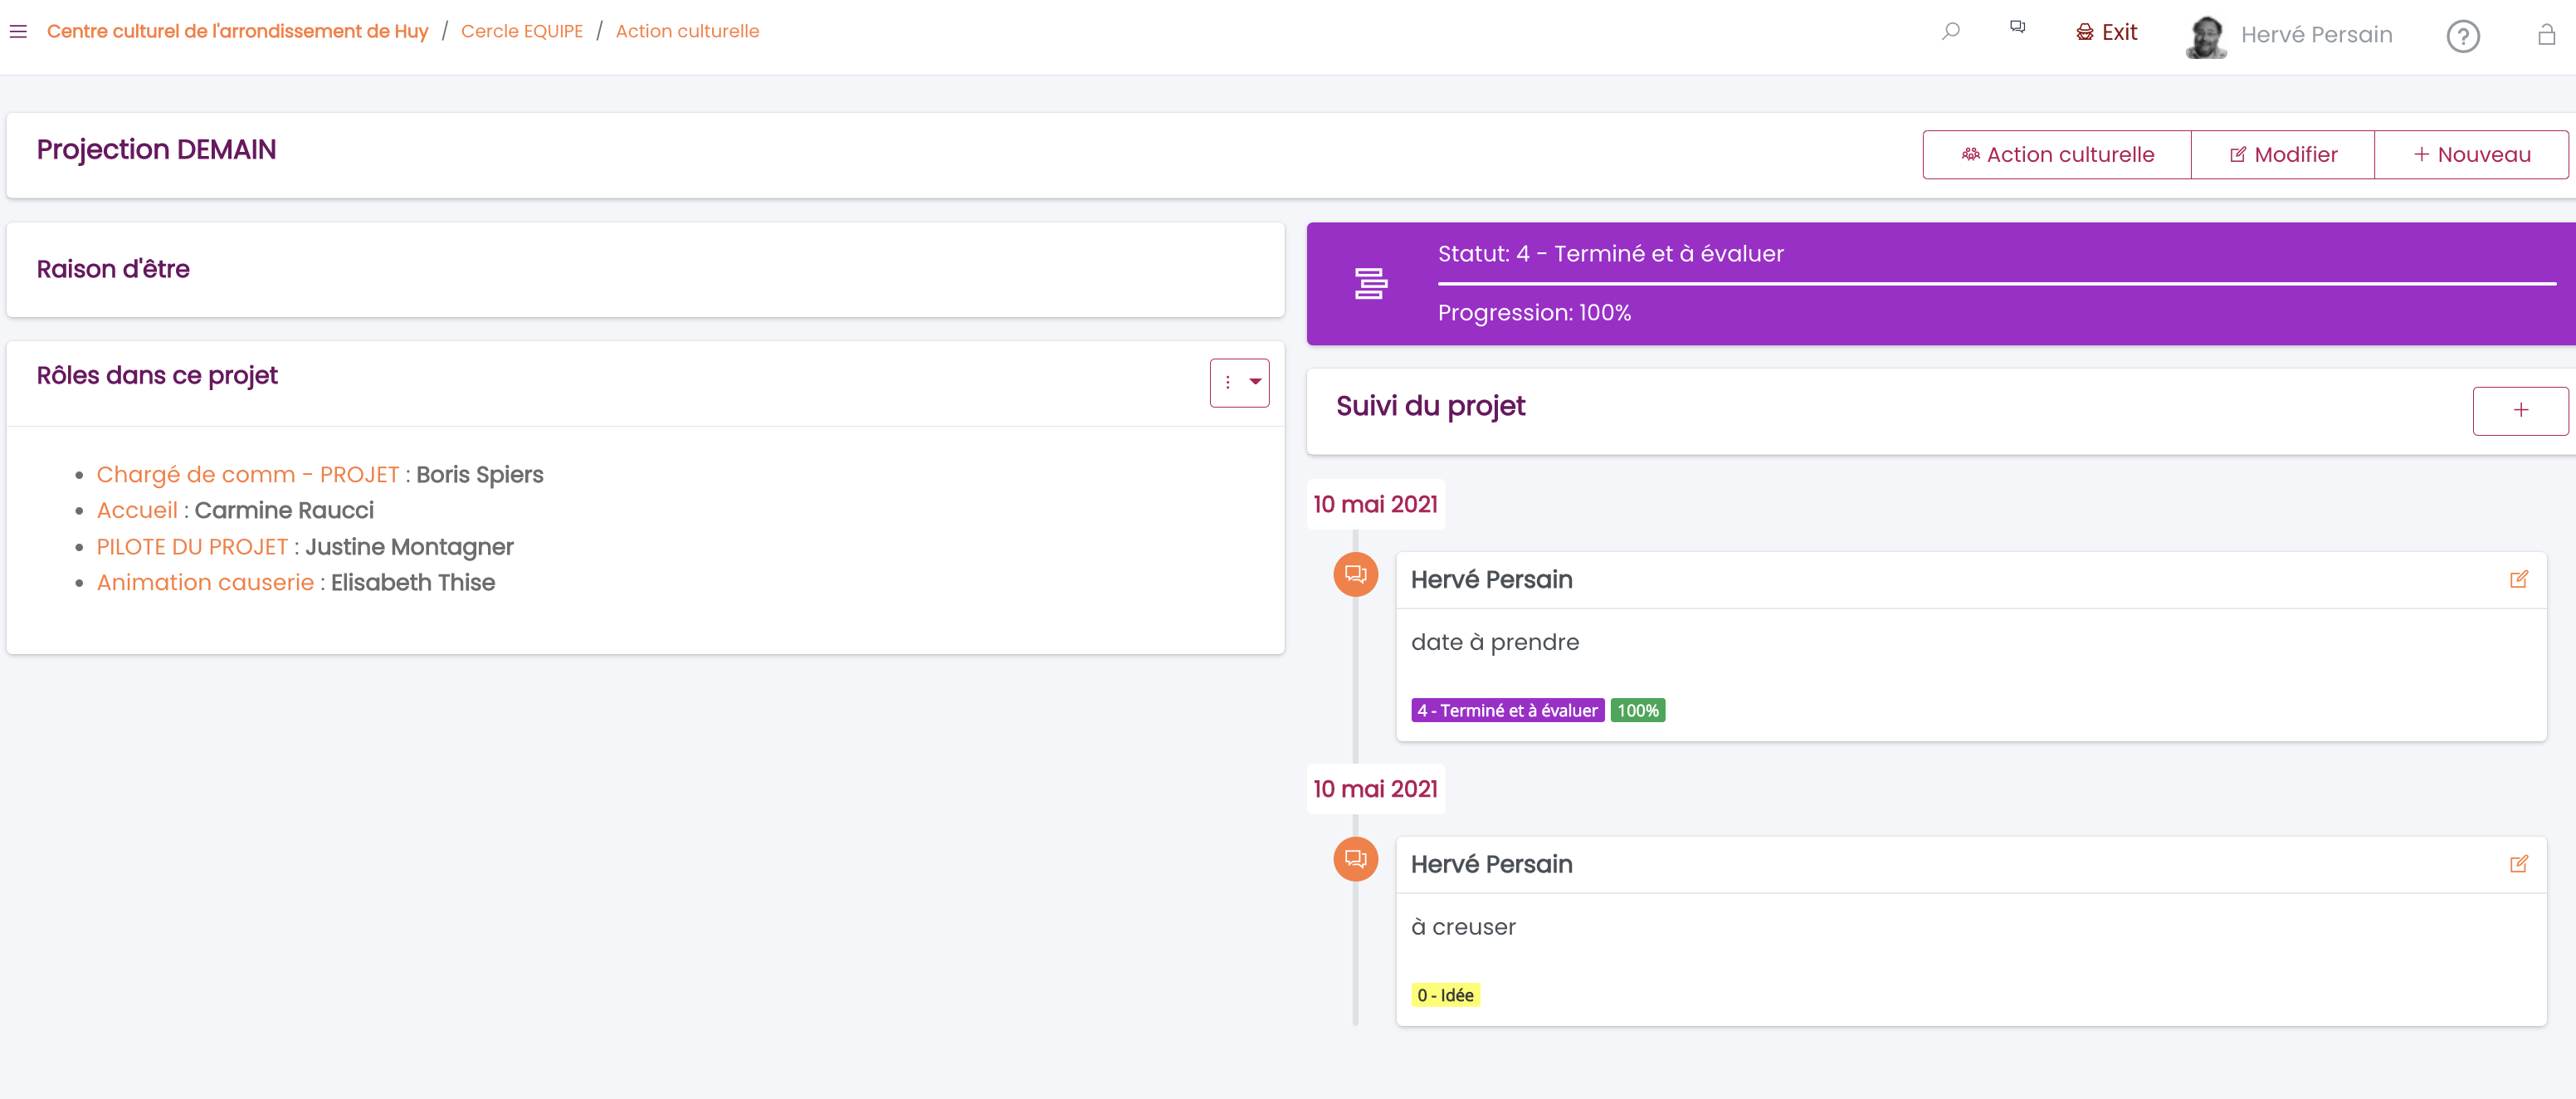This screenshot has width=2576, height=1099.
Task: Click 'Rôles dans ce projet' heading
Action: pyautogui.click(x=157, y=376)
